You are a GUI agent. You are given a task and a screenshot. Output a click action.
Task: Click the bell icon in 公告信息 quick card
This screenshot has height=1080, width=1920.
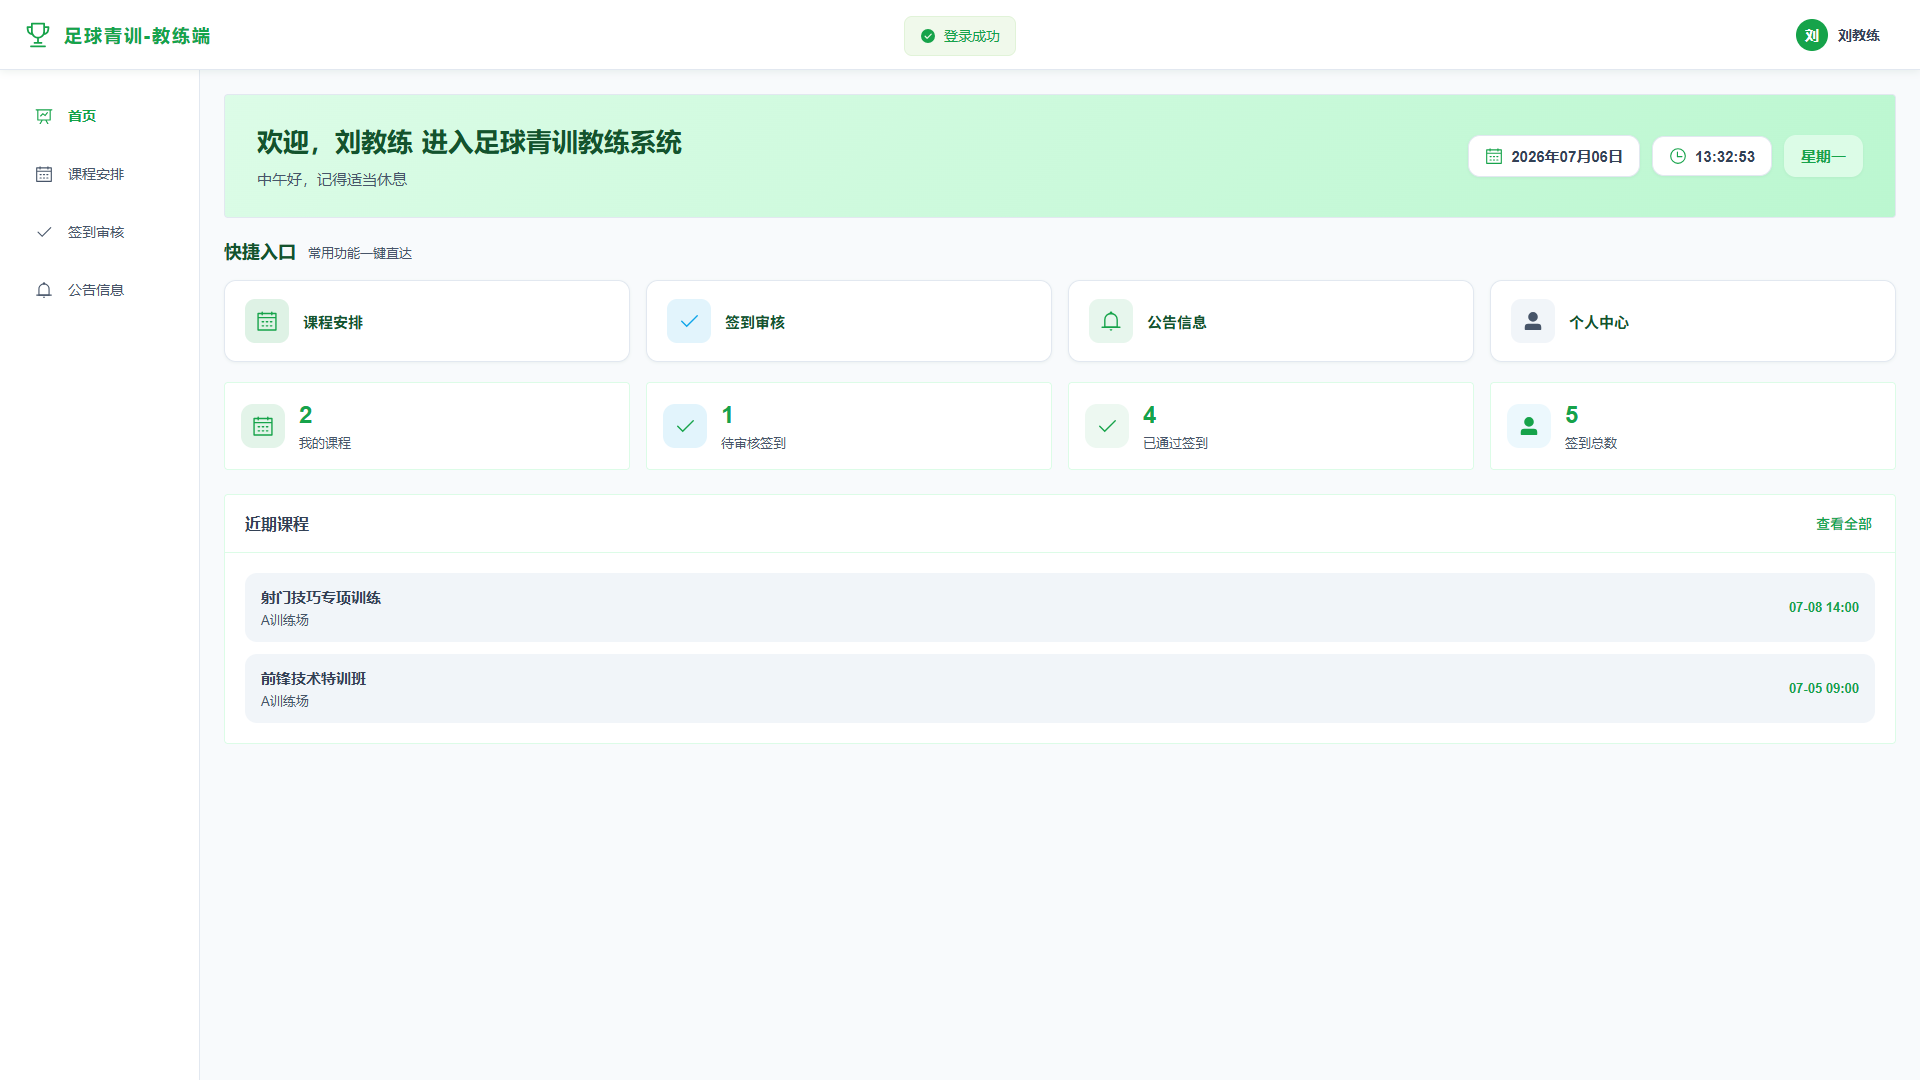pos(1111,321)
